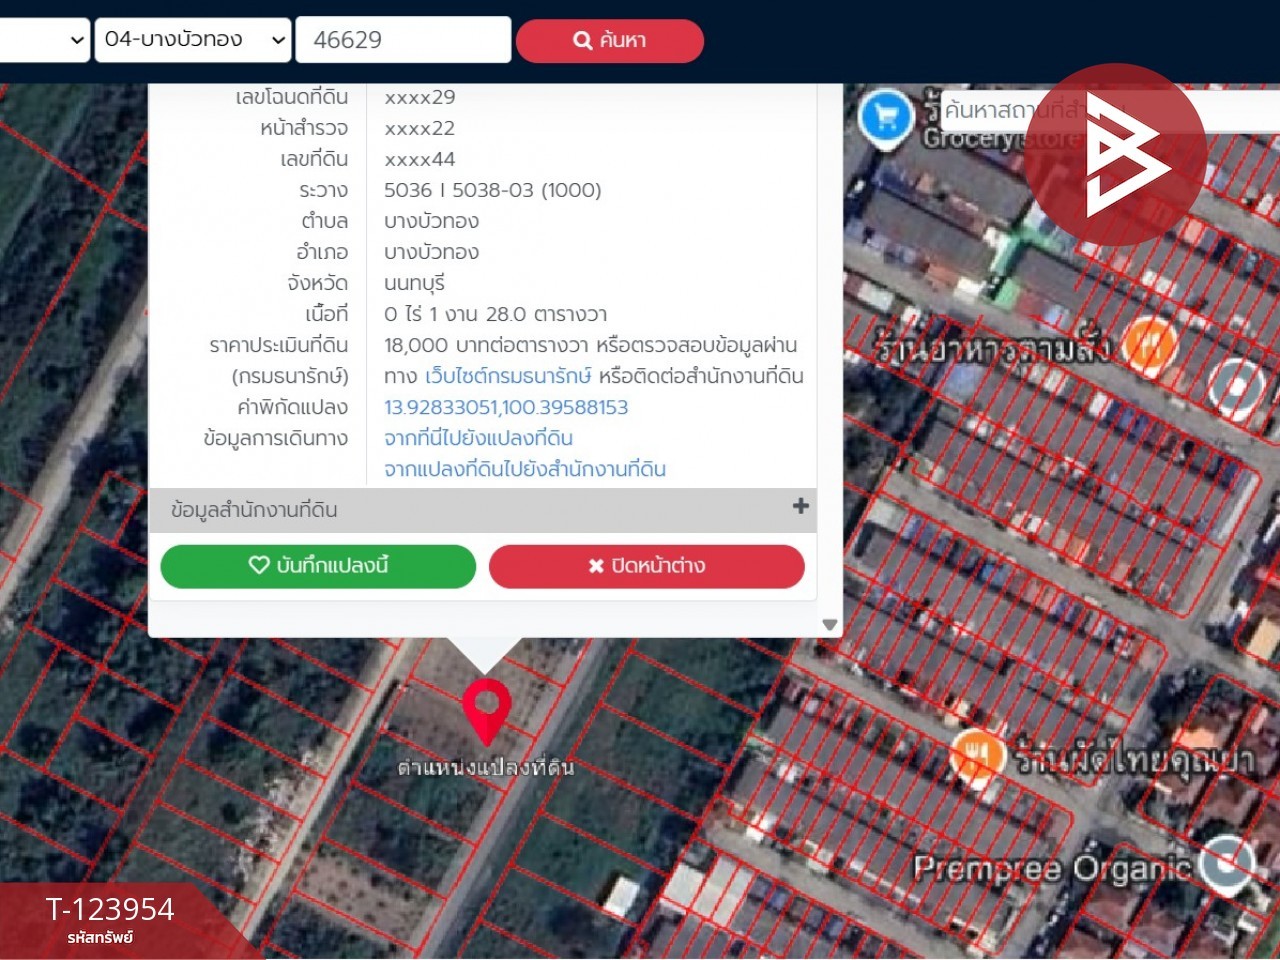The width and height of the screenshot is (1280, 960).
Task: Click the orange restaurant marker near ร้านอาหารตามสั่ง
Action: [x=1149, y=345]
